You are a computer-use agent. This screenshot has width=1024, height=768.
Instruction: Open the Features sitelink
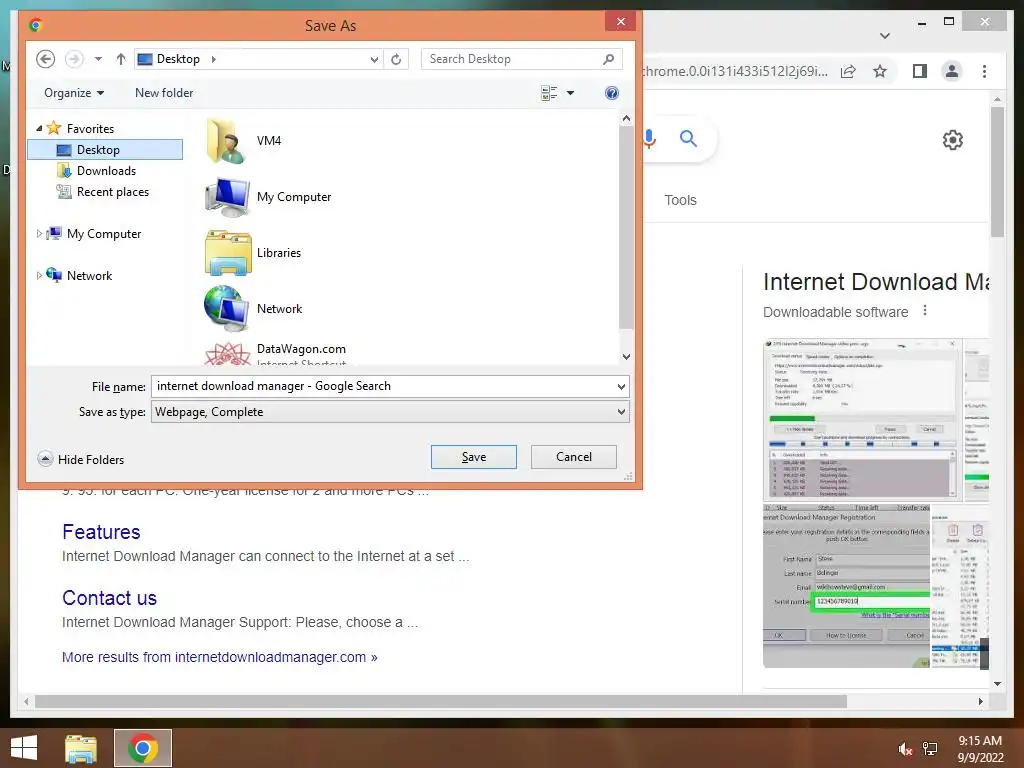pyautogui.click(x=101, y=532)
